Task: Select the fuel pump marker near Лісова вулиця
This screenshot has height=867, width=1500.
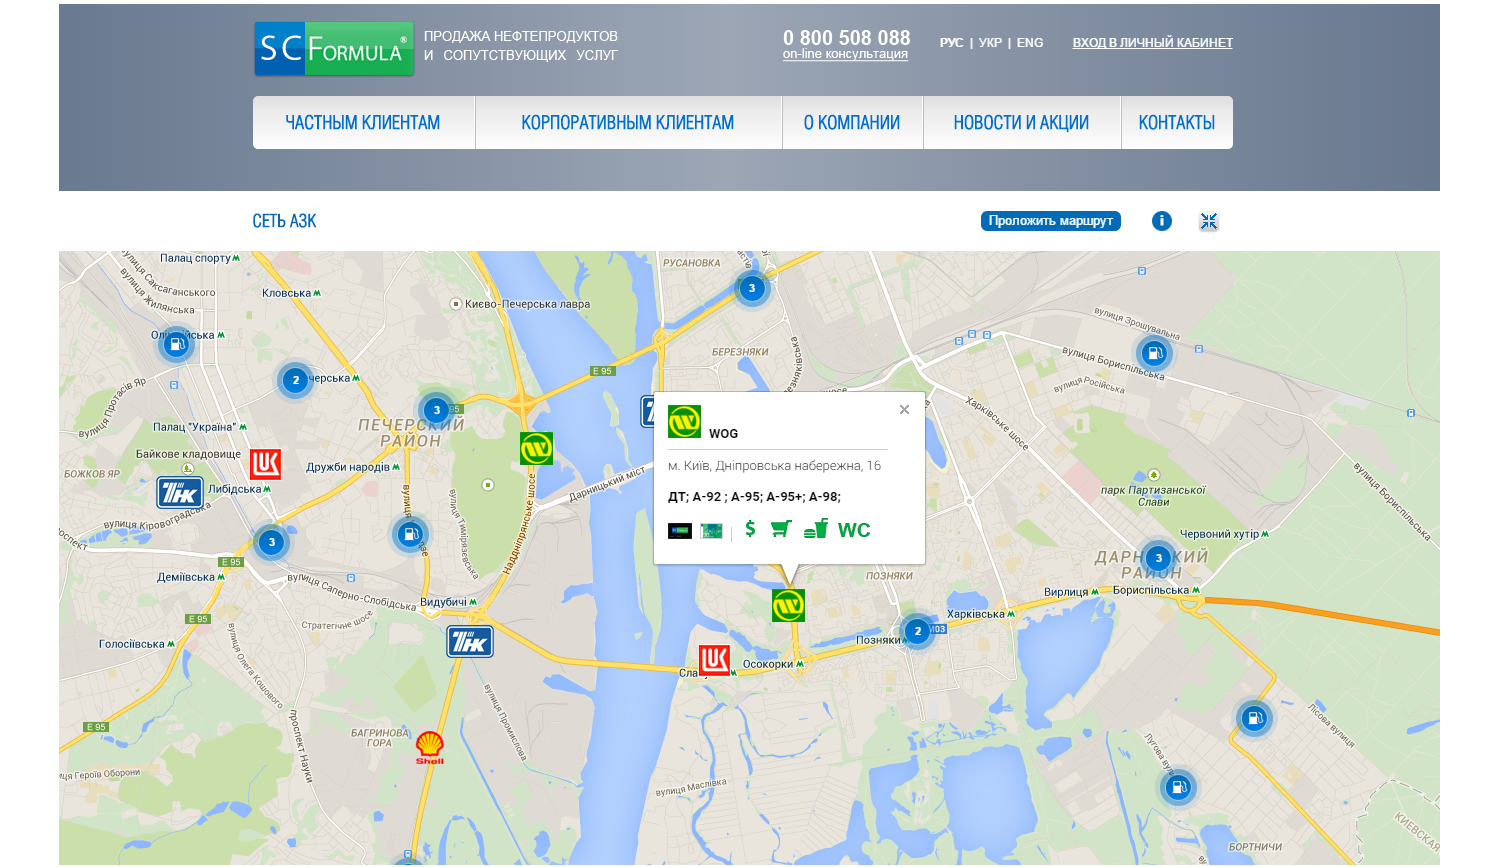Action: [x=1254, y=718]
